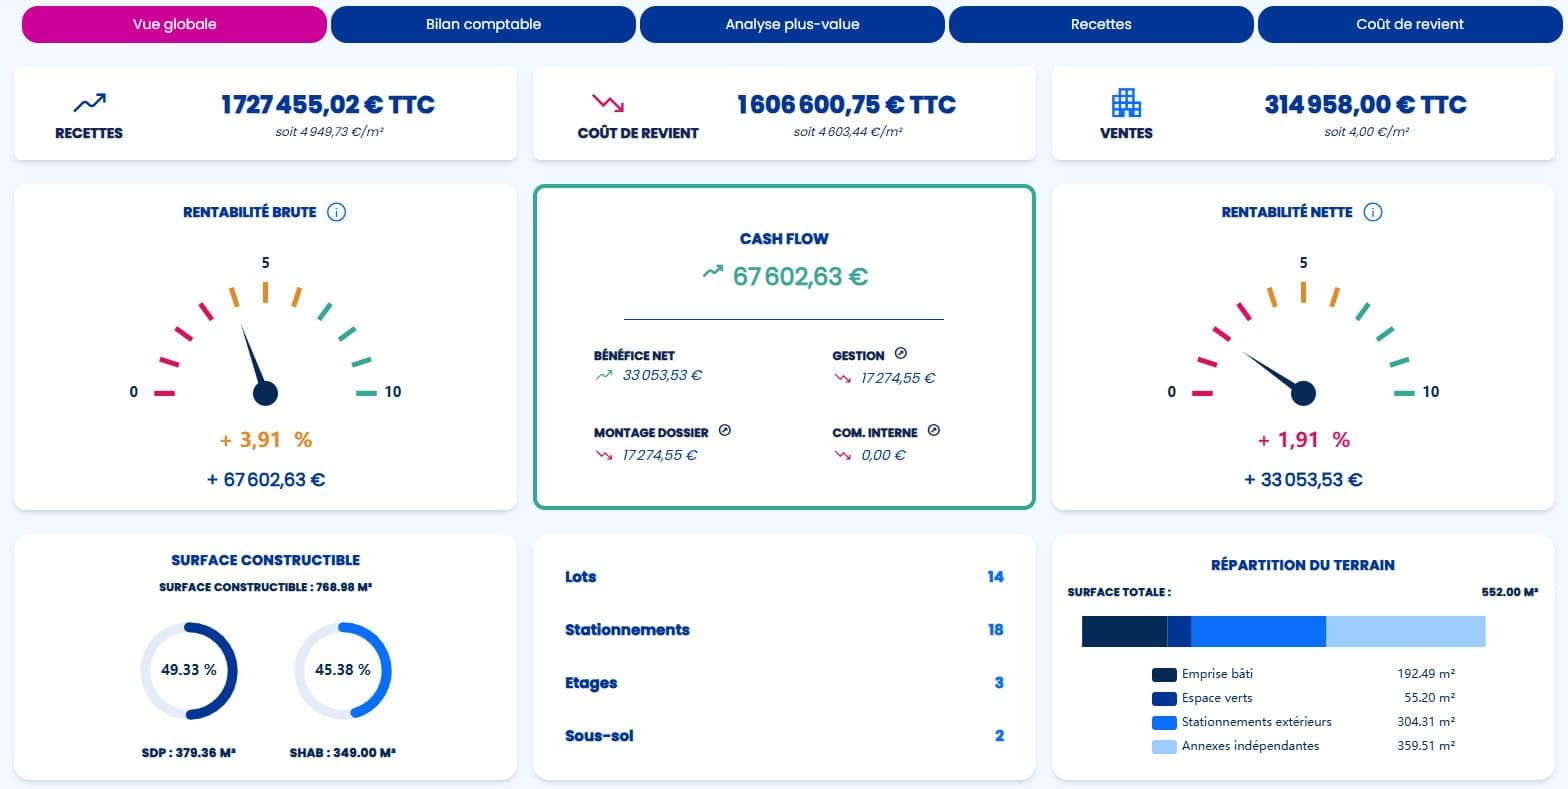This screenshot has height=789, width=1568.
Task: Click the Coût de revient downward arrow icon
Action: pos(607,102)
